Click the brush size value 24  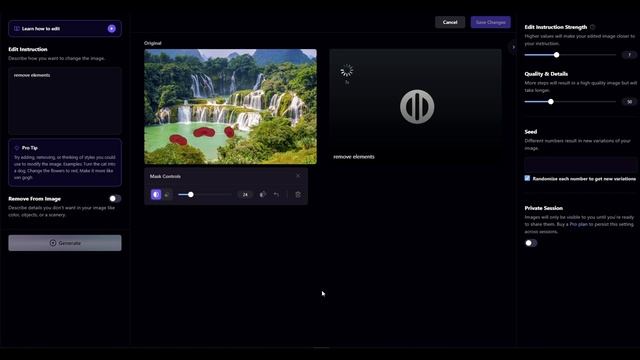[x=245, y=195]
